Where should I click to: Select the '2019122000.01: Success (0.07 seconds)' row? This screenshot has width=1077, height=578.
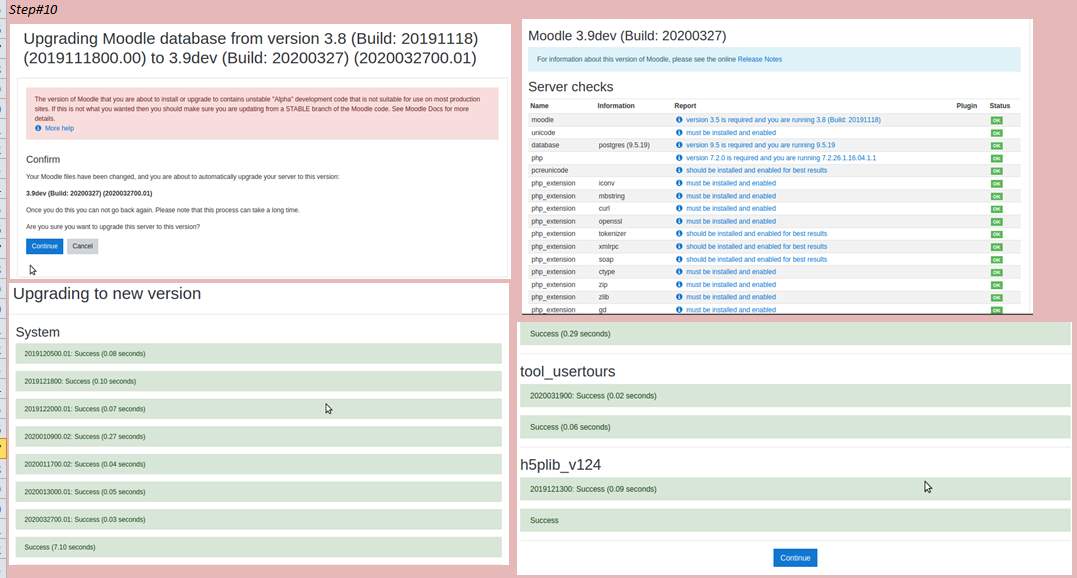coord(258,408)
